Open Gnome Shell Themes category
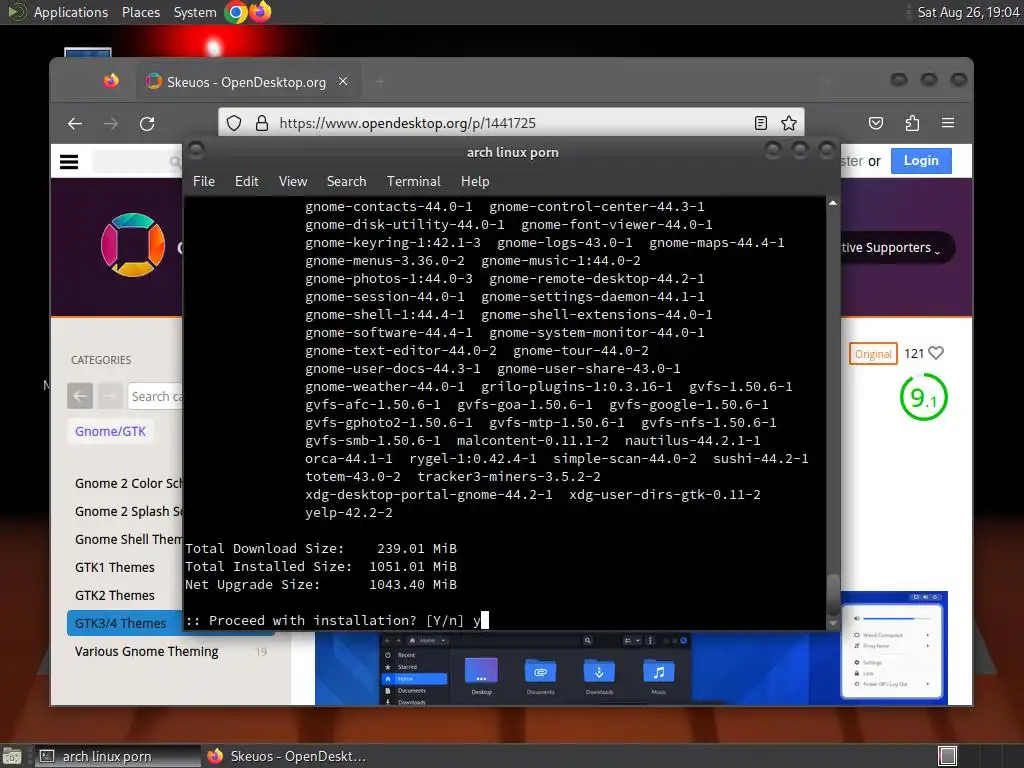Screen dimensions: 1024x768 [129, 539]
